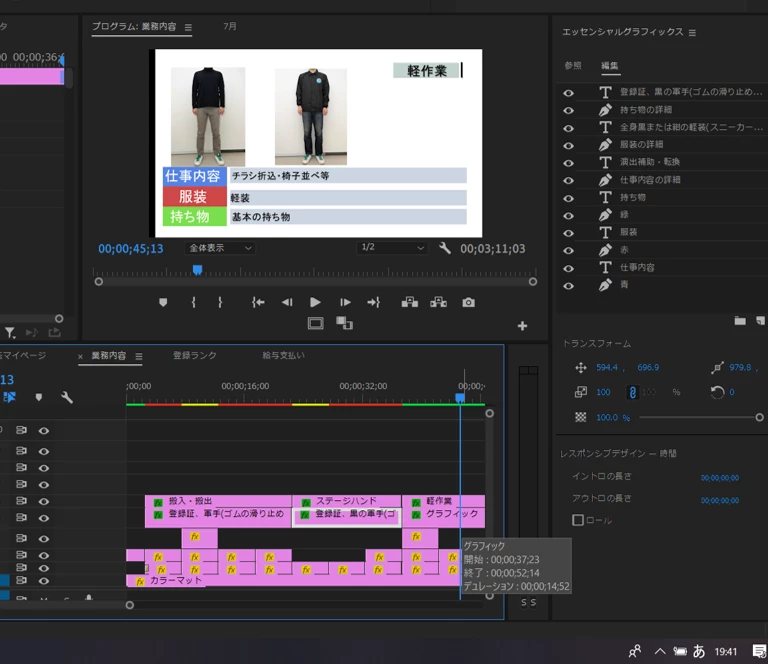
Task: Hide the 演出補助・転換 layer
Action: (x=568, y=163)
